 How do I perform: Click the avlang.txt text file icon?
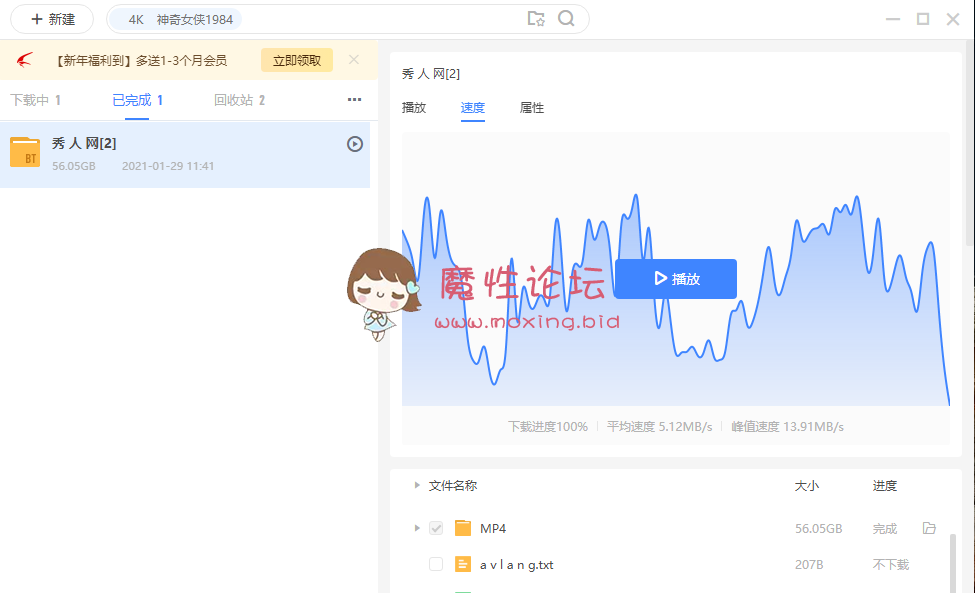pyautogui.click(x=463, y=564)
